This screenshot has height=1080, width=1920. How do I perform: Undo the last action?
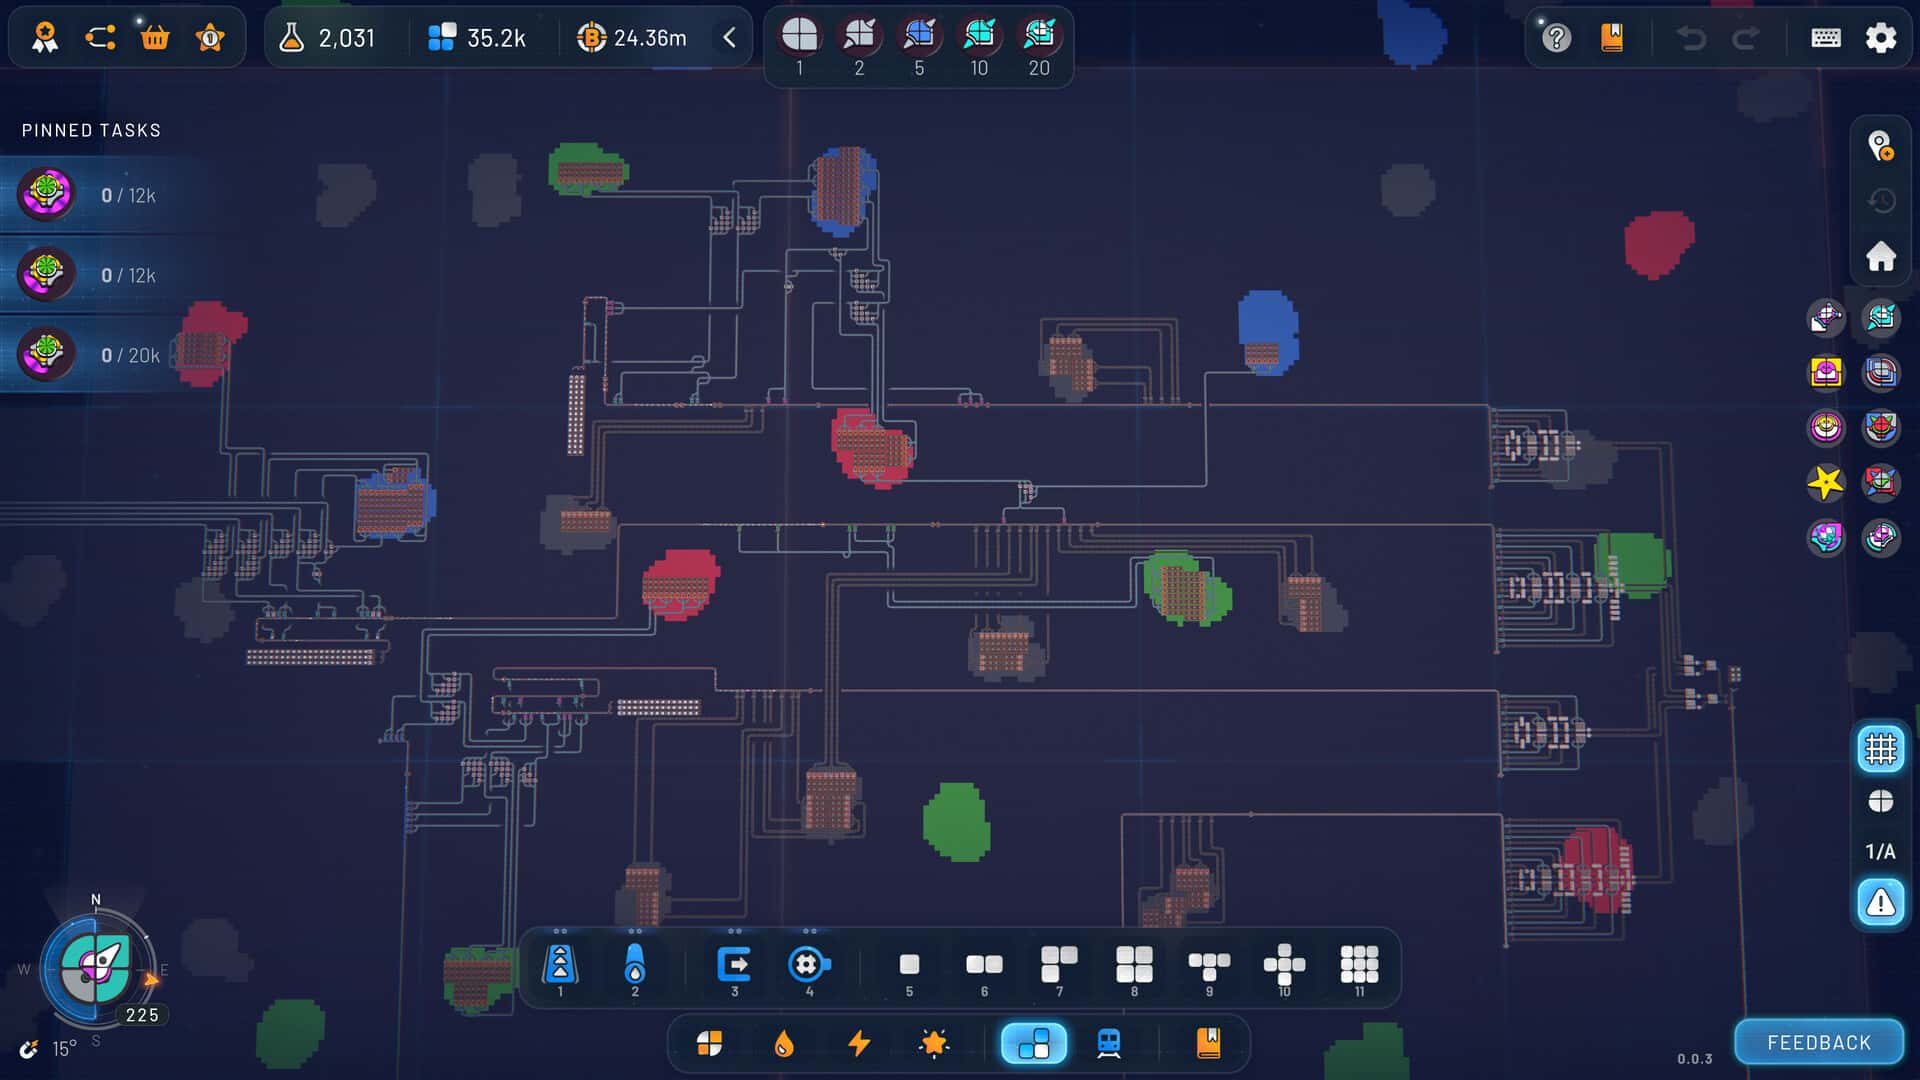(x=1691, y=38)
